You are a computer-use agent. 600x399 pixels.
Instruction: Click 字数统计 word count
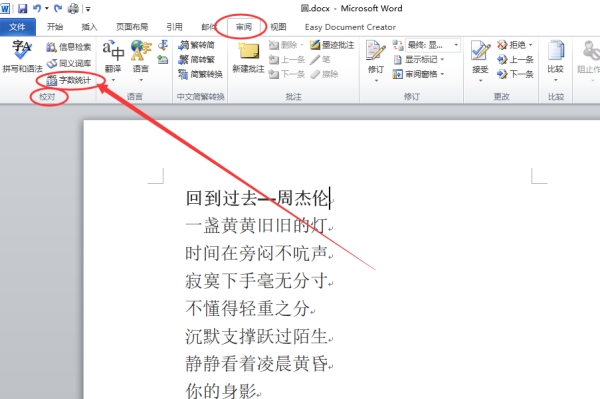[69, 80]
